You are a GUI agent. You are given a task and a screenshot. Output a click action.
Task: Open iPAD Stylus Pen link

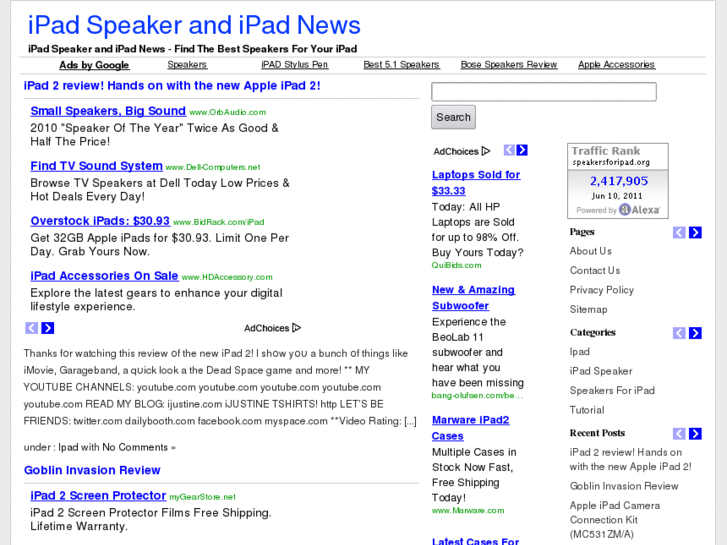point(294,64)
